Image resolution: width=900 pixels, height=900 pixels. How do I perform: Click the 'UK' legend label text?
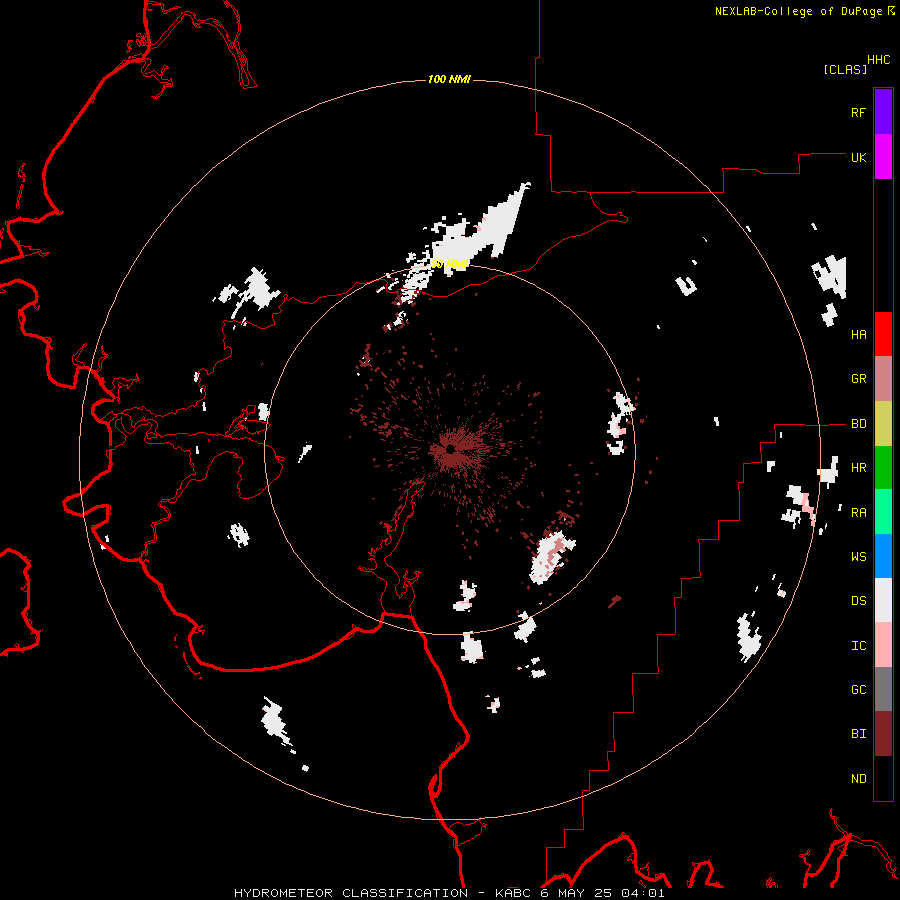pos(858,157)
